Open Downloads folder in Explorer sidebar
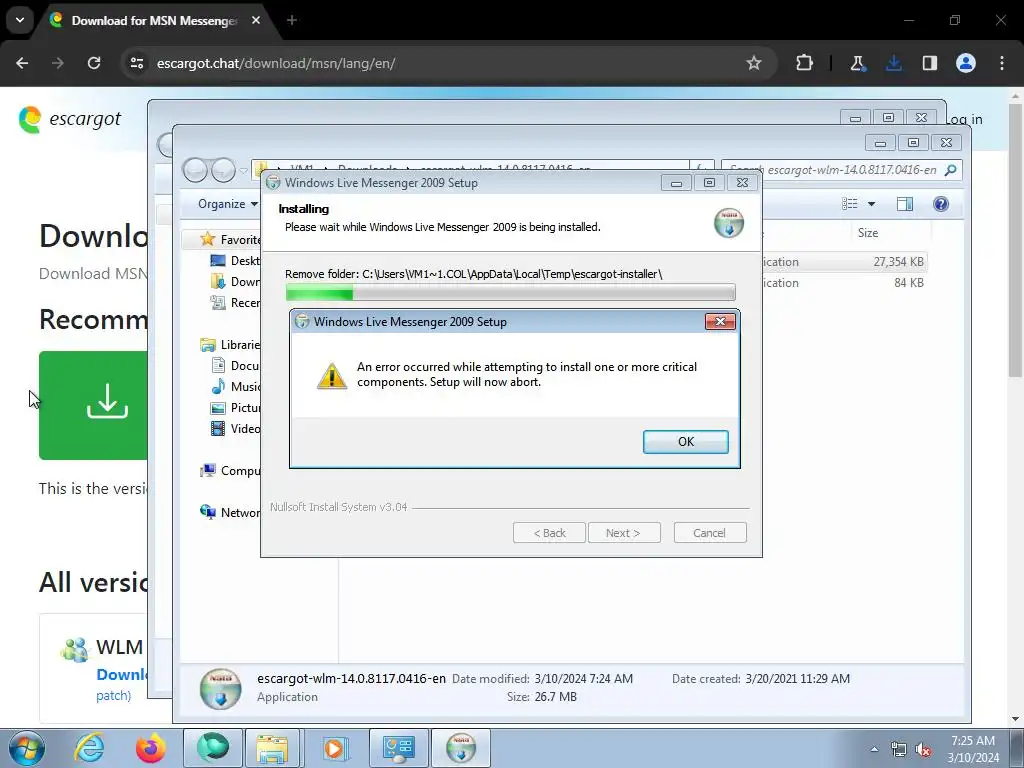The width and height of the screenshot is (1024, 768). [235, 281]
